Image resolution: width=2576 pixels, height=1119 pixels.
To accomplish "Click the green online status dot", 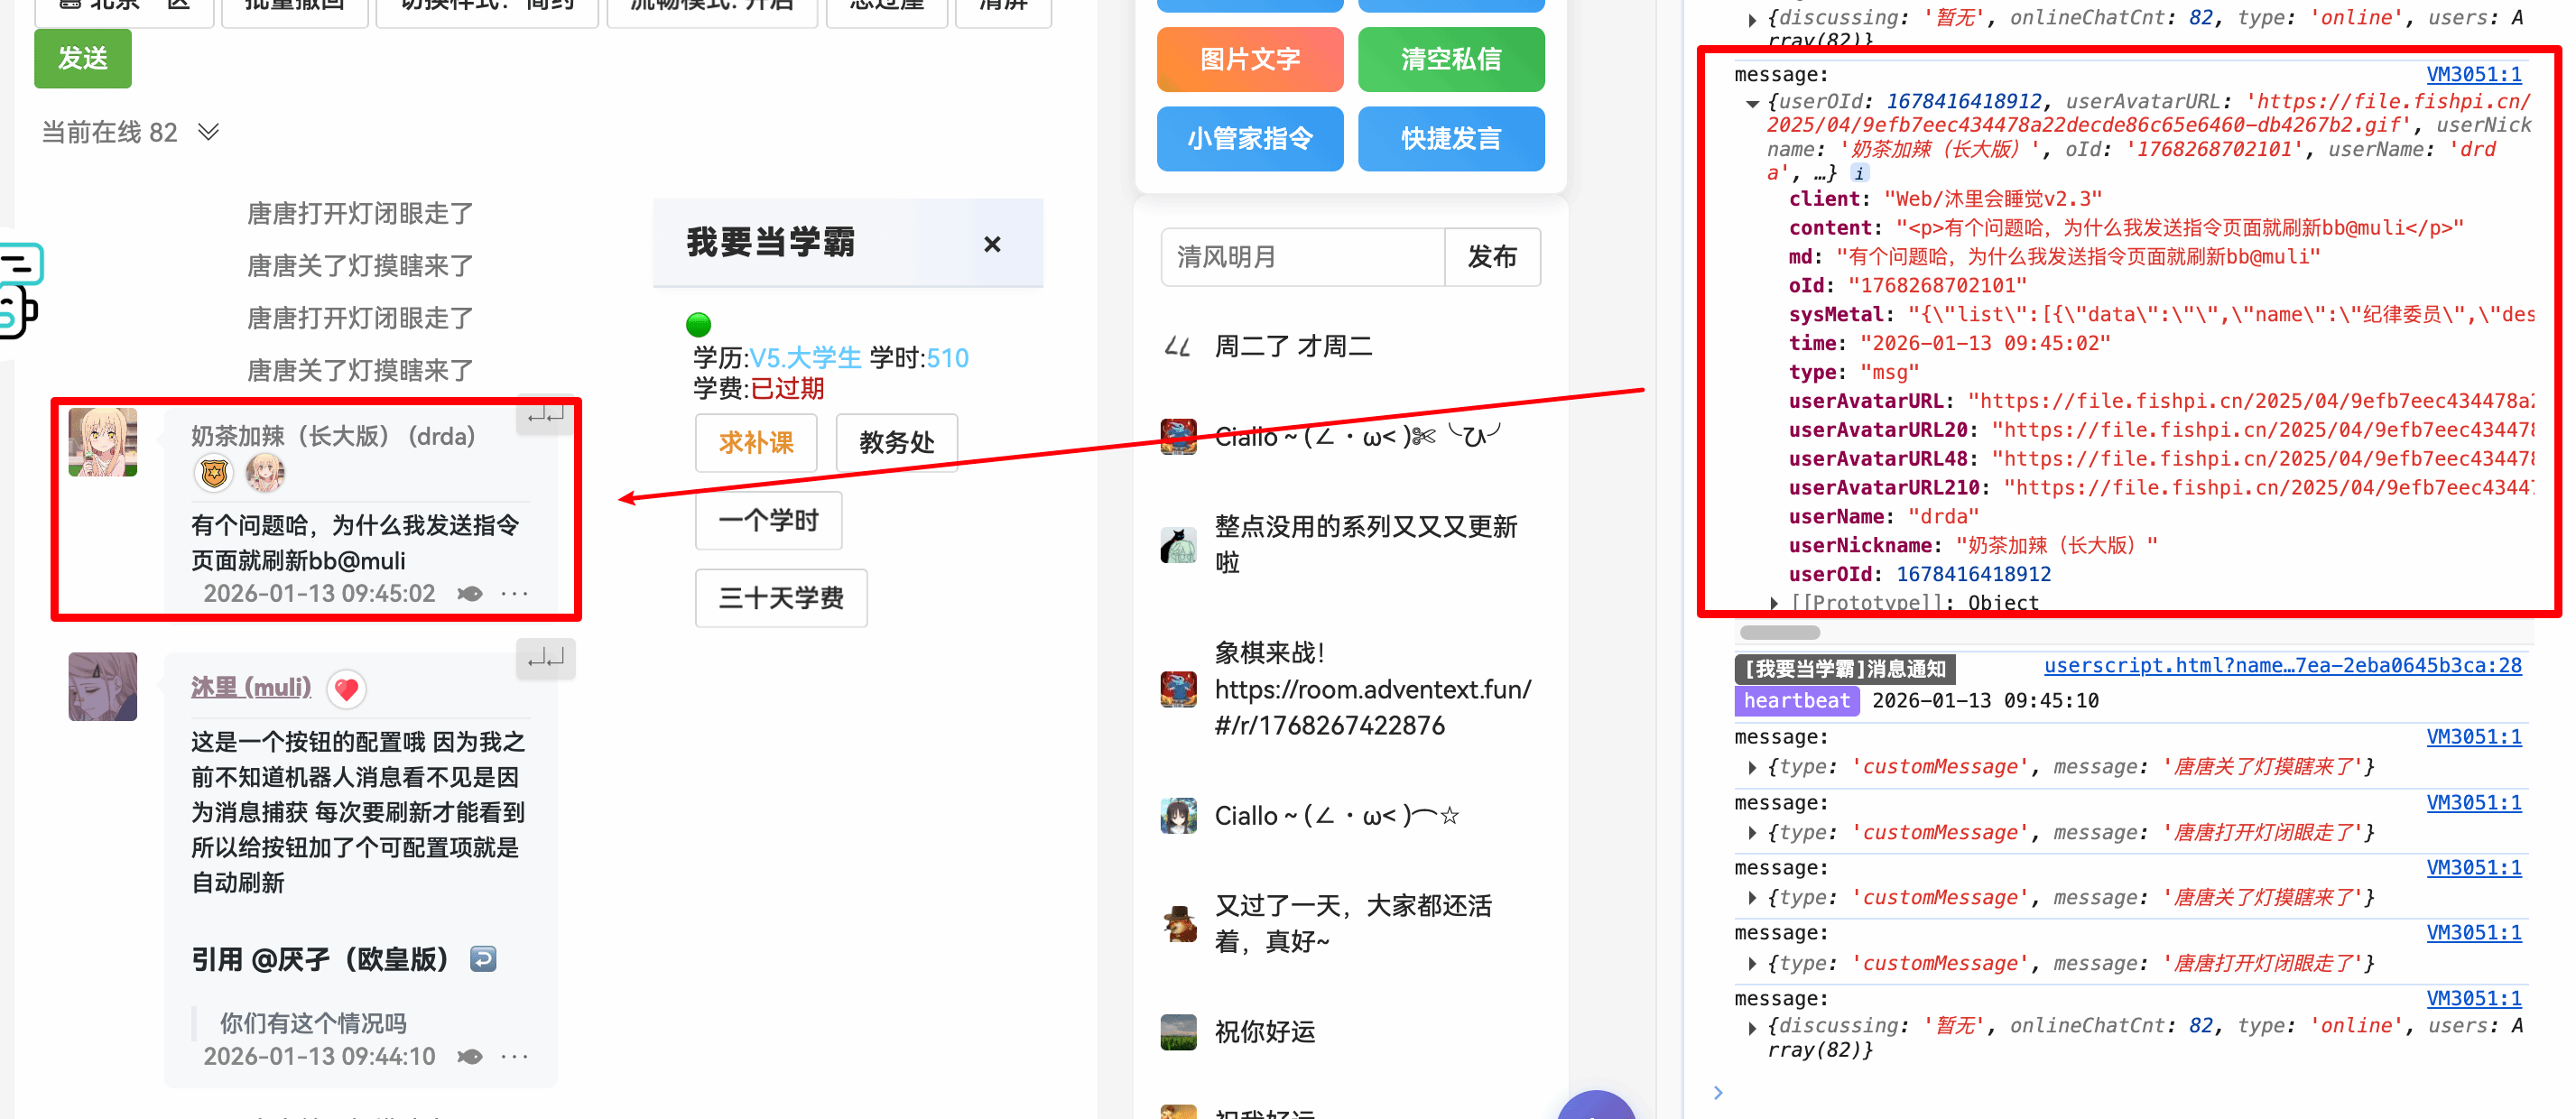I will tap(698, 324).
